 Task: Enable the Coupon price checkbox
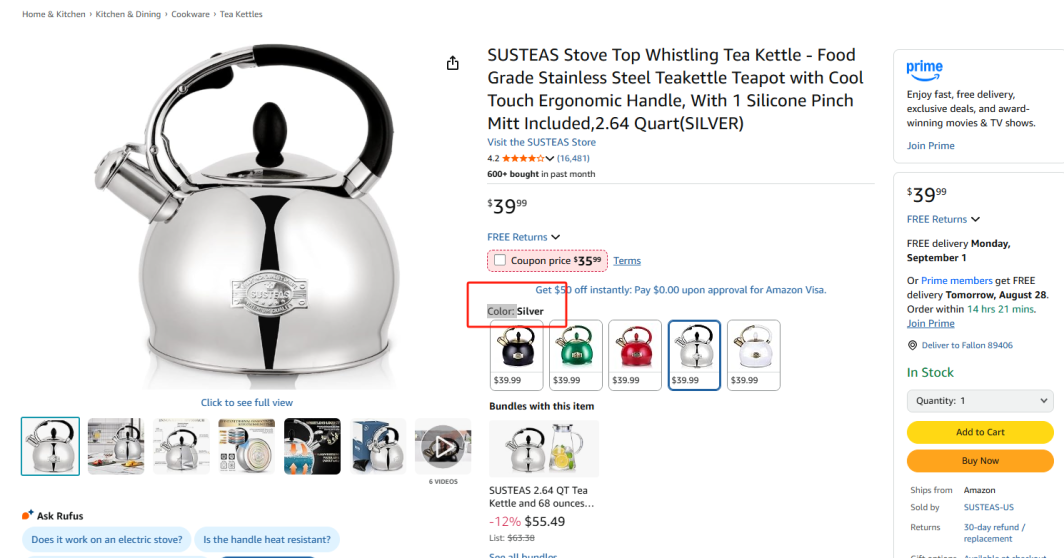click(500, 261)
